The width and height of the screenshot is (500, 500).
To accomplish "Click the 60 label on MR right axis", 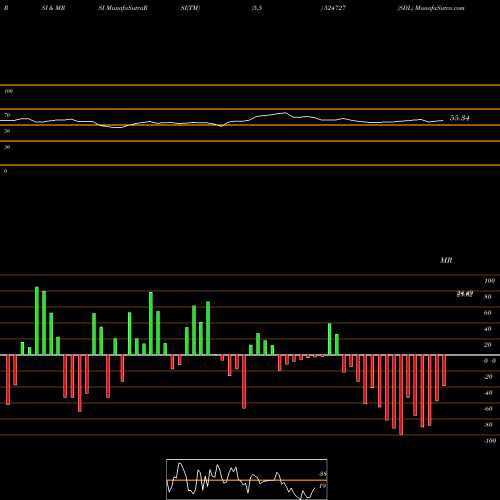I will click(x=488, y=313).
